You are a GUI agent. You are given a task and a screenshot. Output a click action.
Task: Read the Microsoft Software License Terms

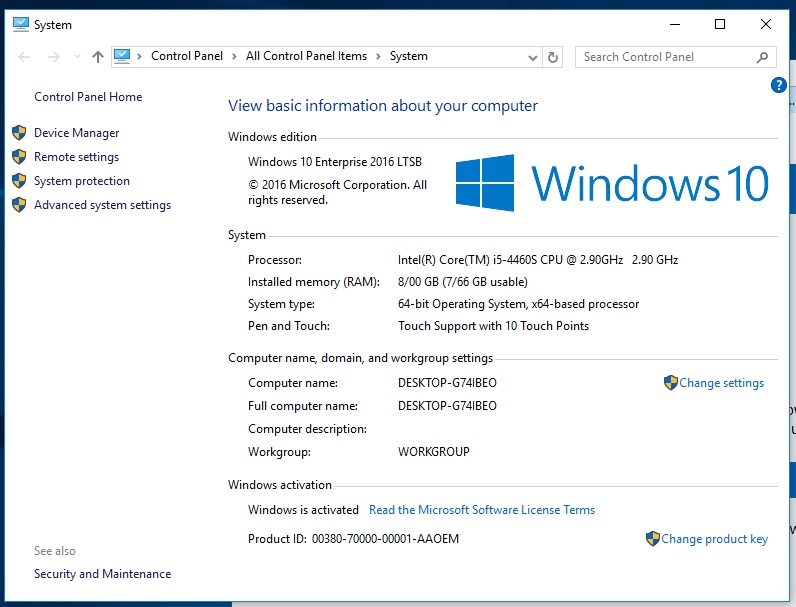click(x=482, y=510)
